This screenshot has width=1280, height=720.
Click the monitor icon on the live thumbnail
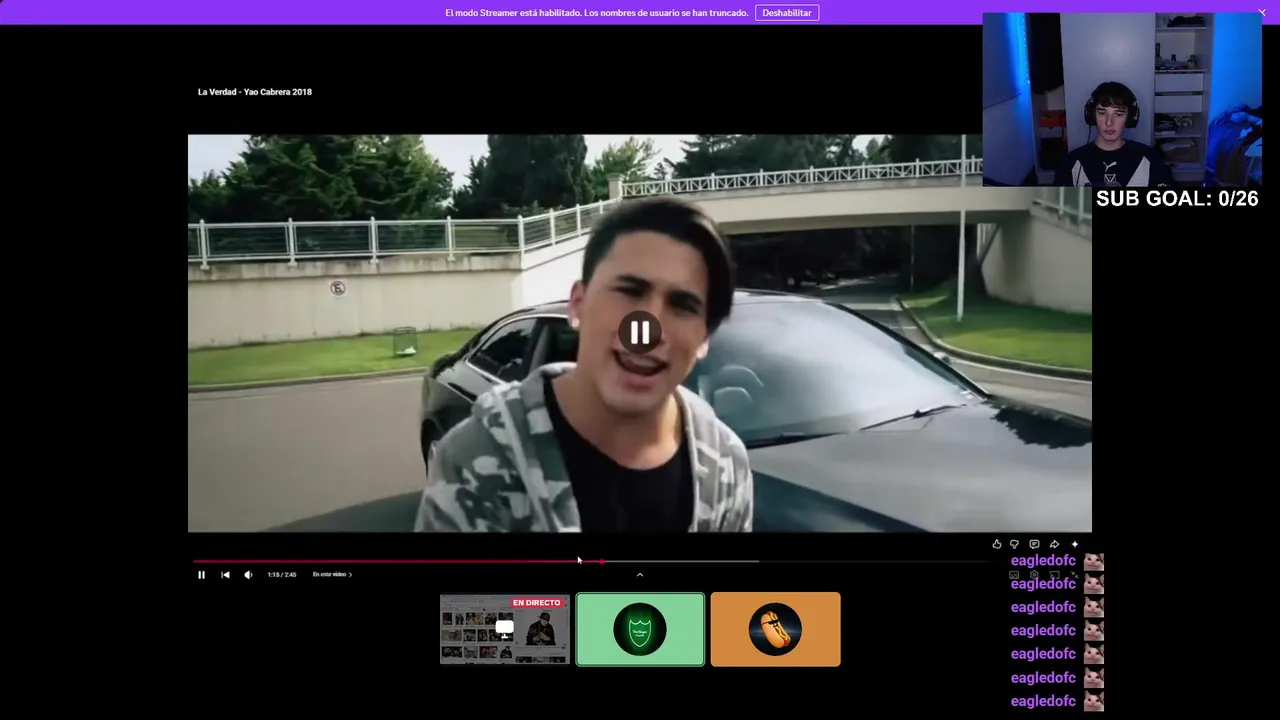[x=505, y=628]
